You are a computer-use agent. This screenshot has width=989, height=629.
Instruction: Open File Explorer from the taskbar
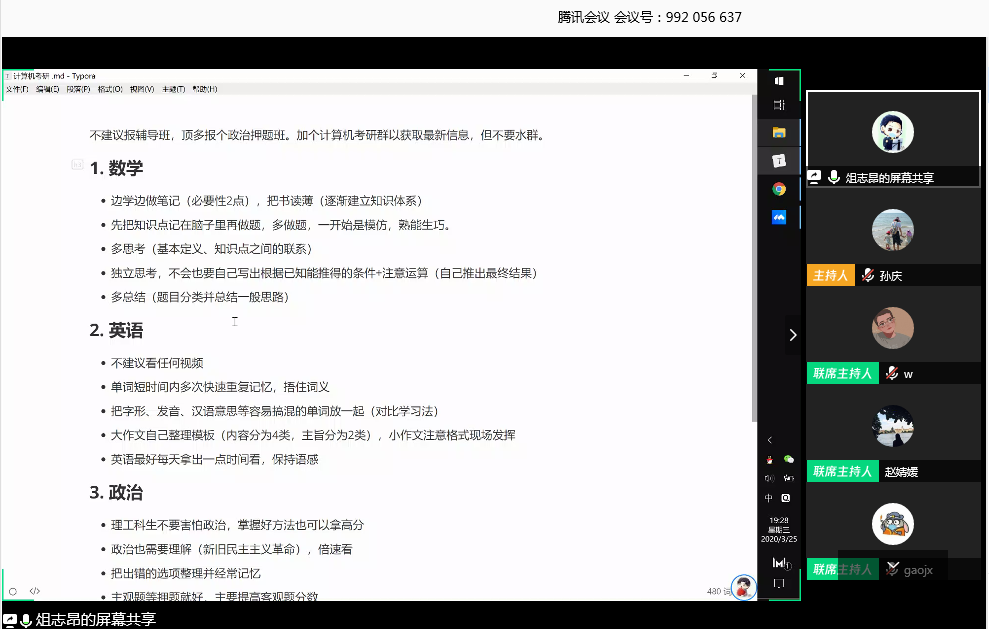779,132
